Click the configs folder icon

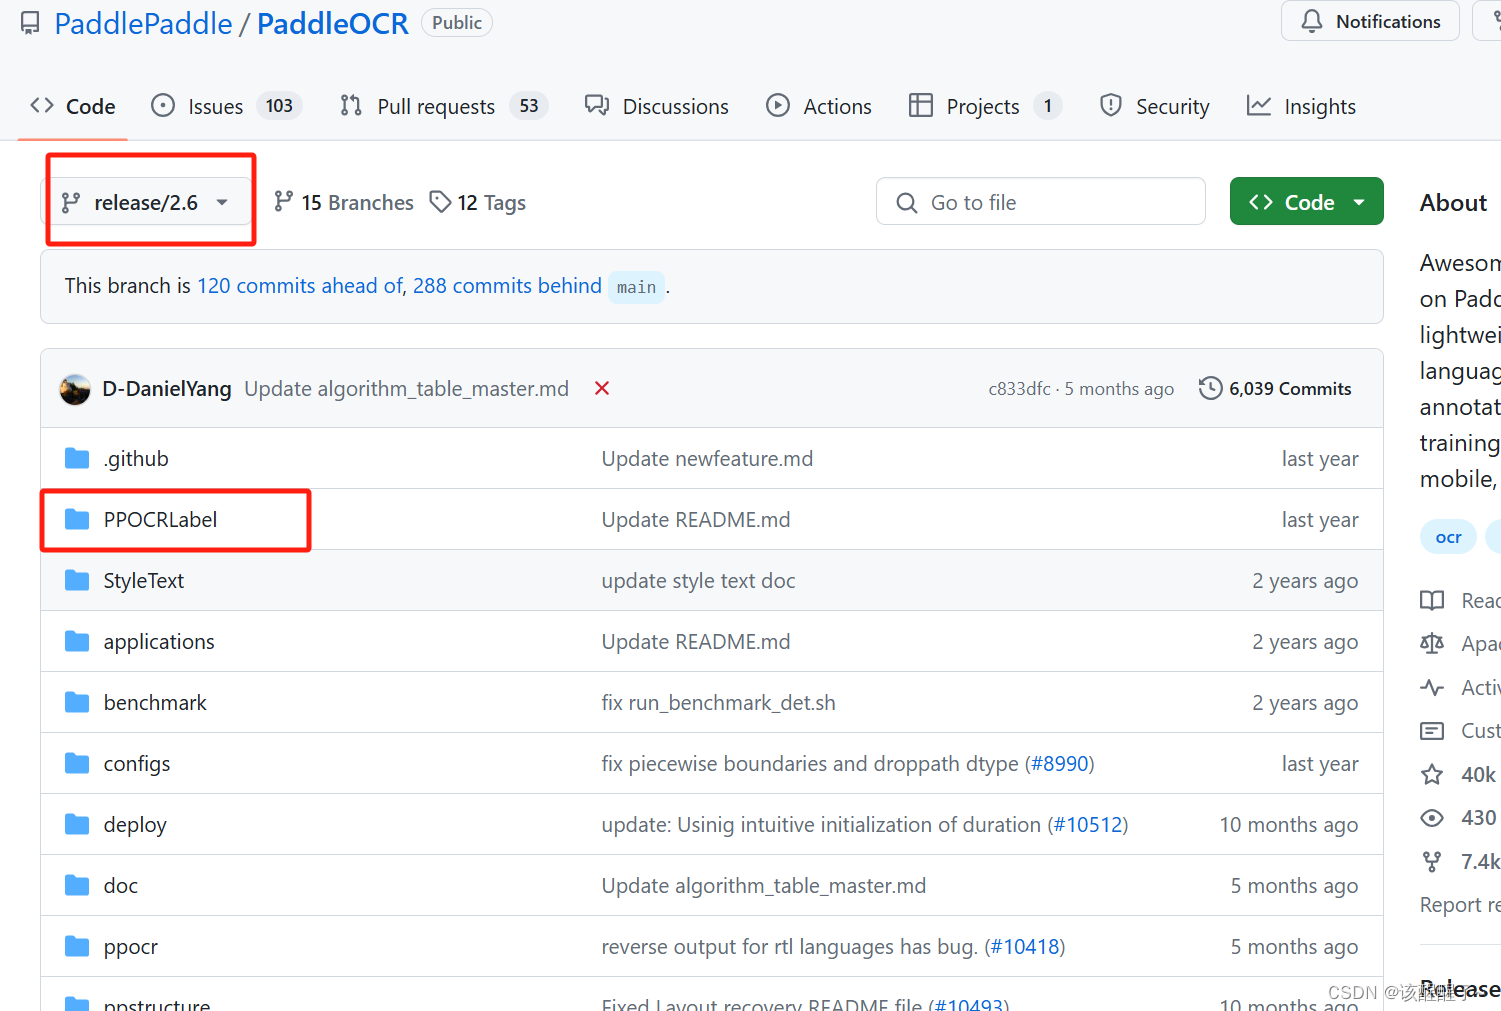77,763
